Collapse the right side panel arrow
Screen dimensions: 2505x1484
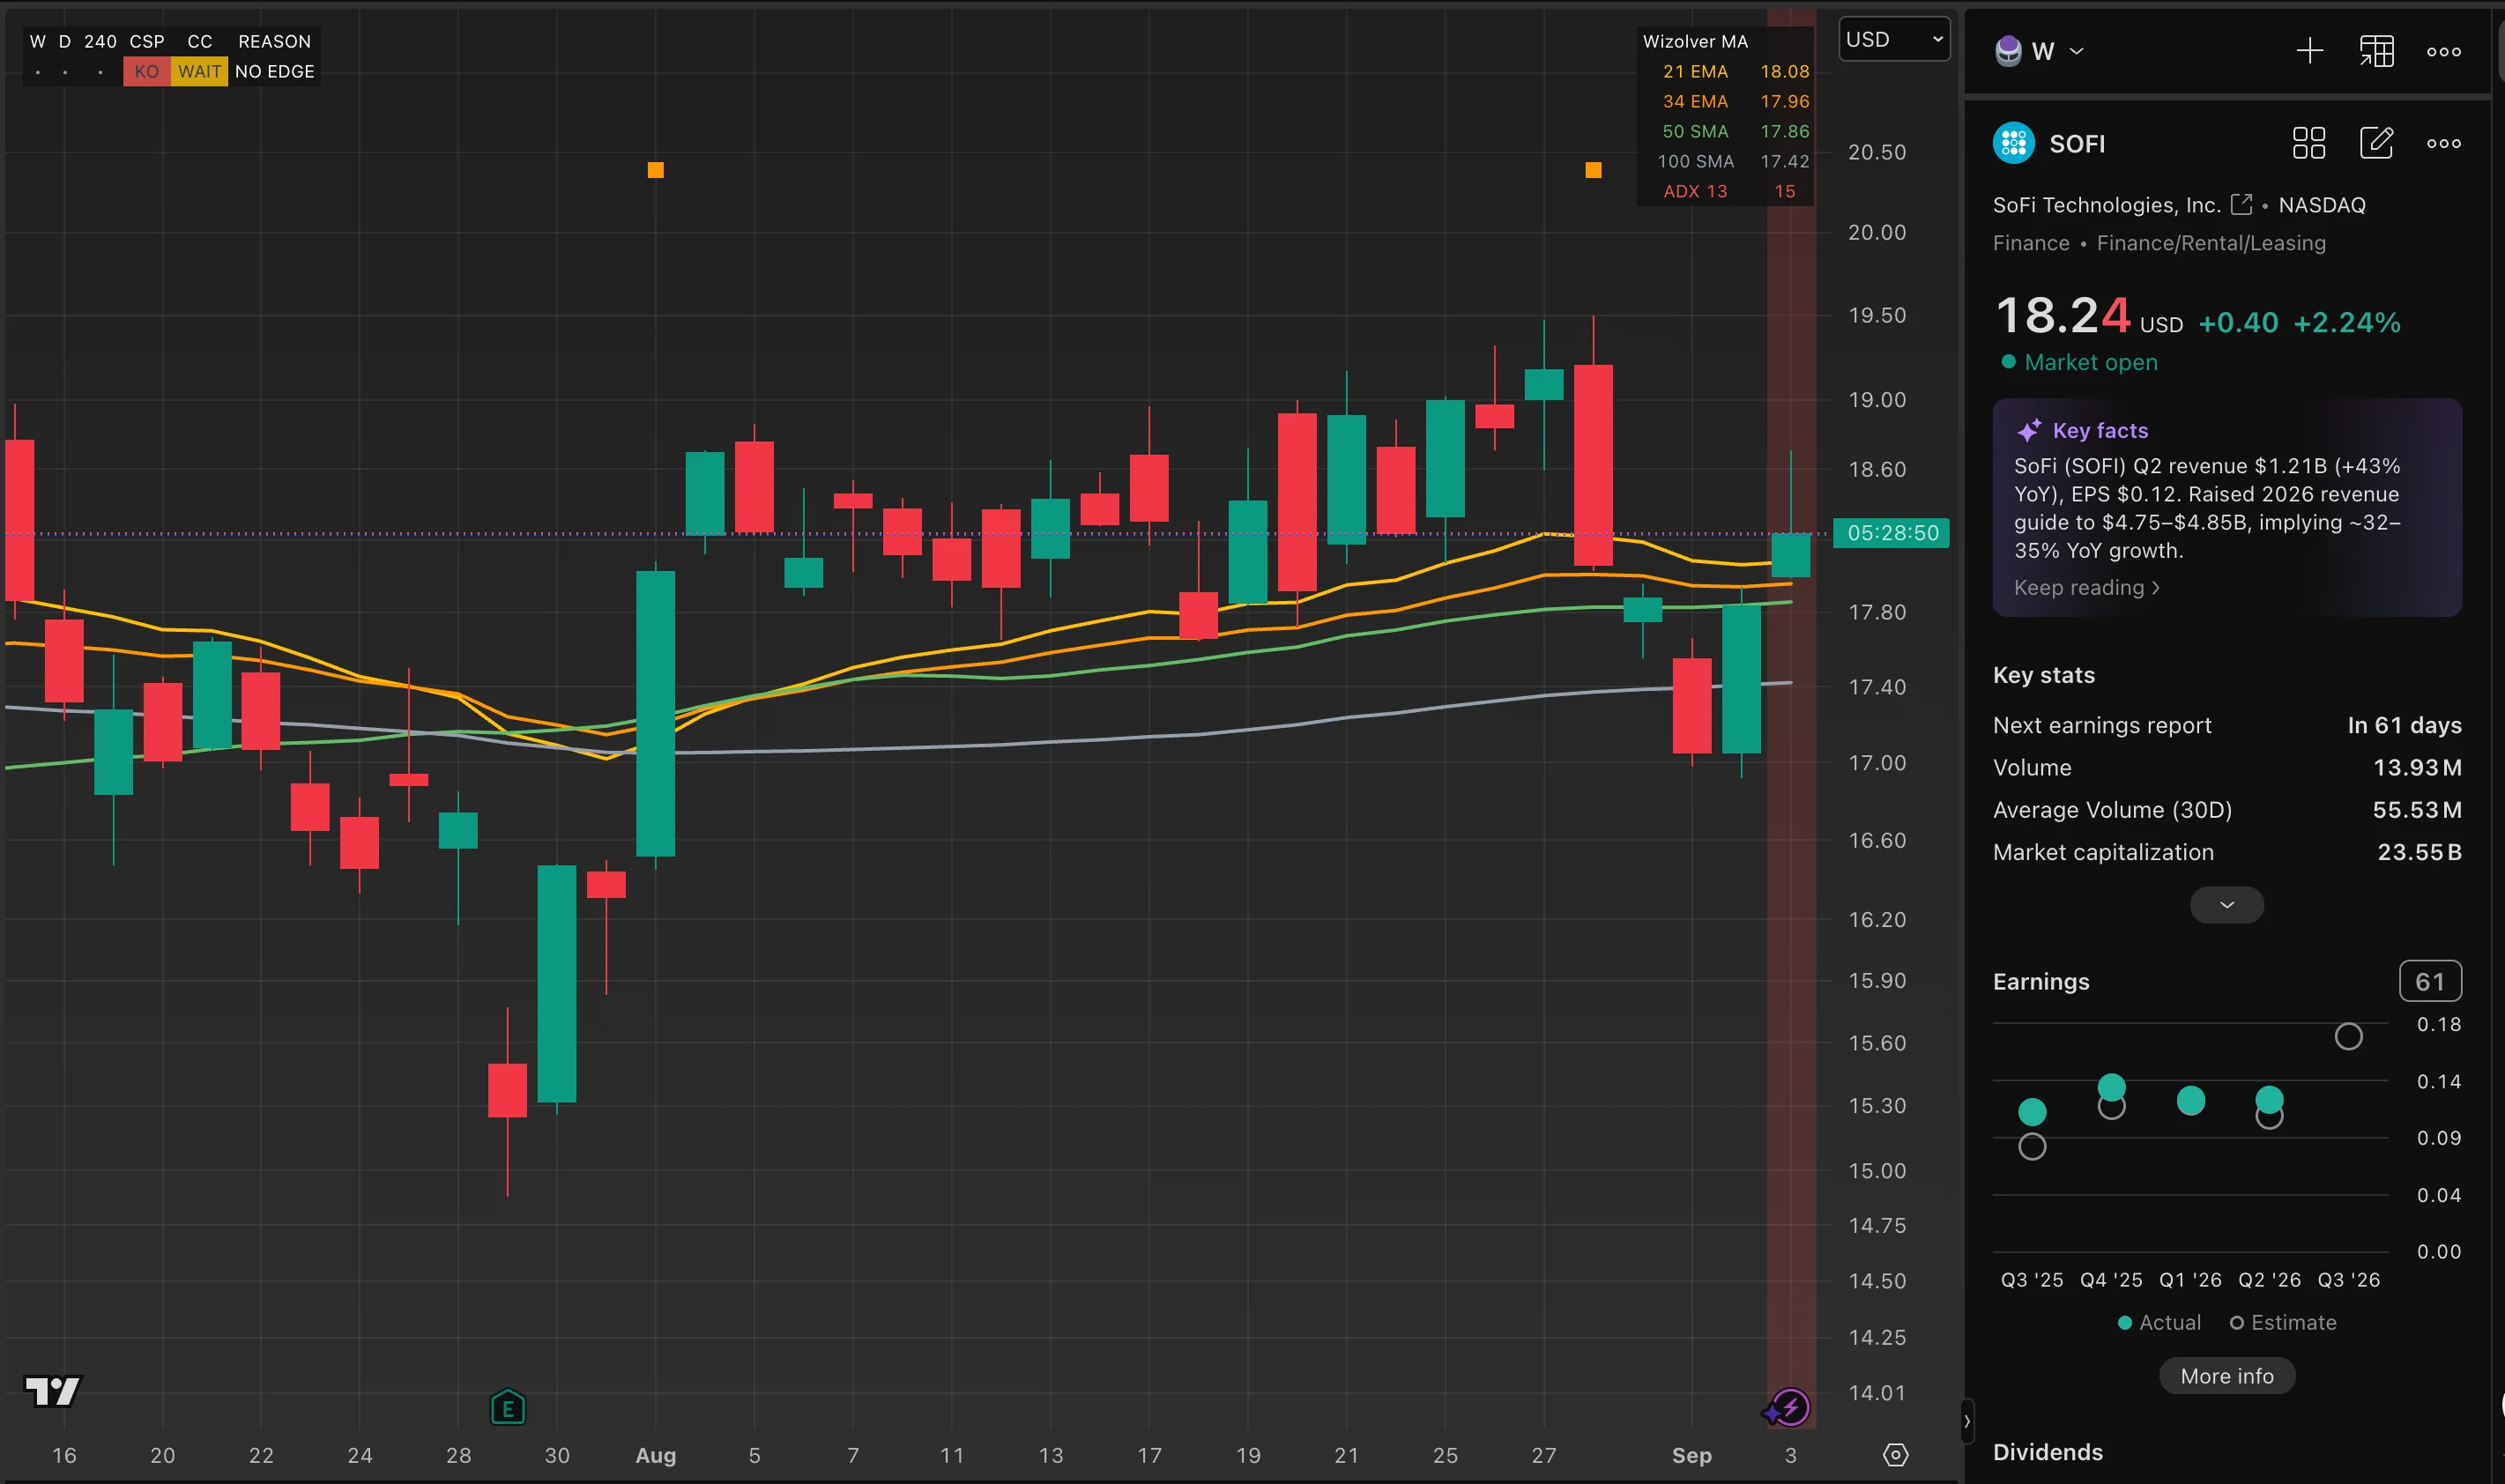click(x=1967, y=1421)
